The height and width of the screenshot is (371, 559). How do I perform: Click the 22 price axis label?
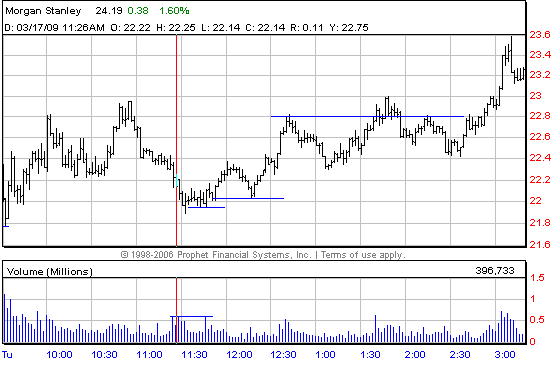coord(535,201)
